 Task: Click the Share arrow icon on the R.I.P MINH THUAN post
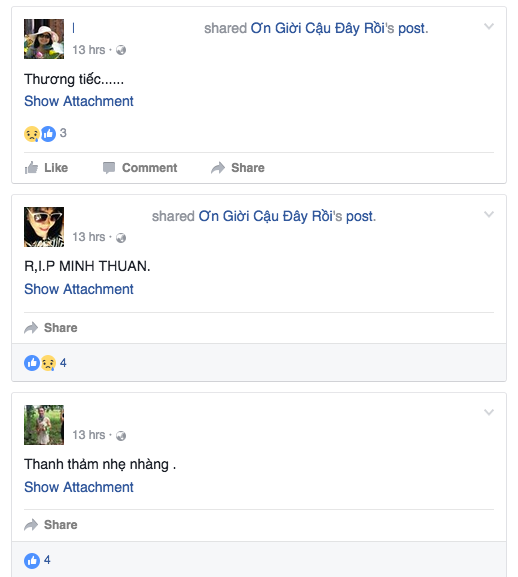click(x=31, y=328)
